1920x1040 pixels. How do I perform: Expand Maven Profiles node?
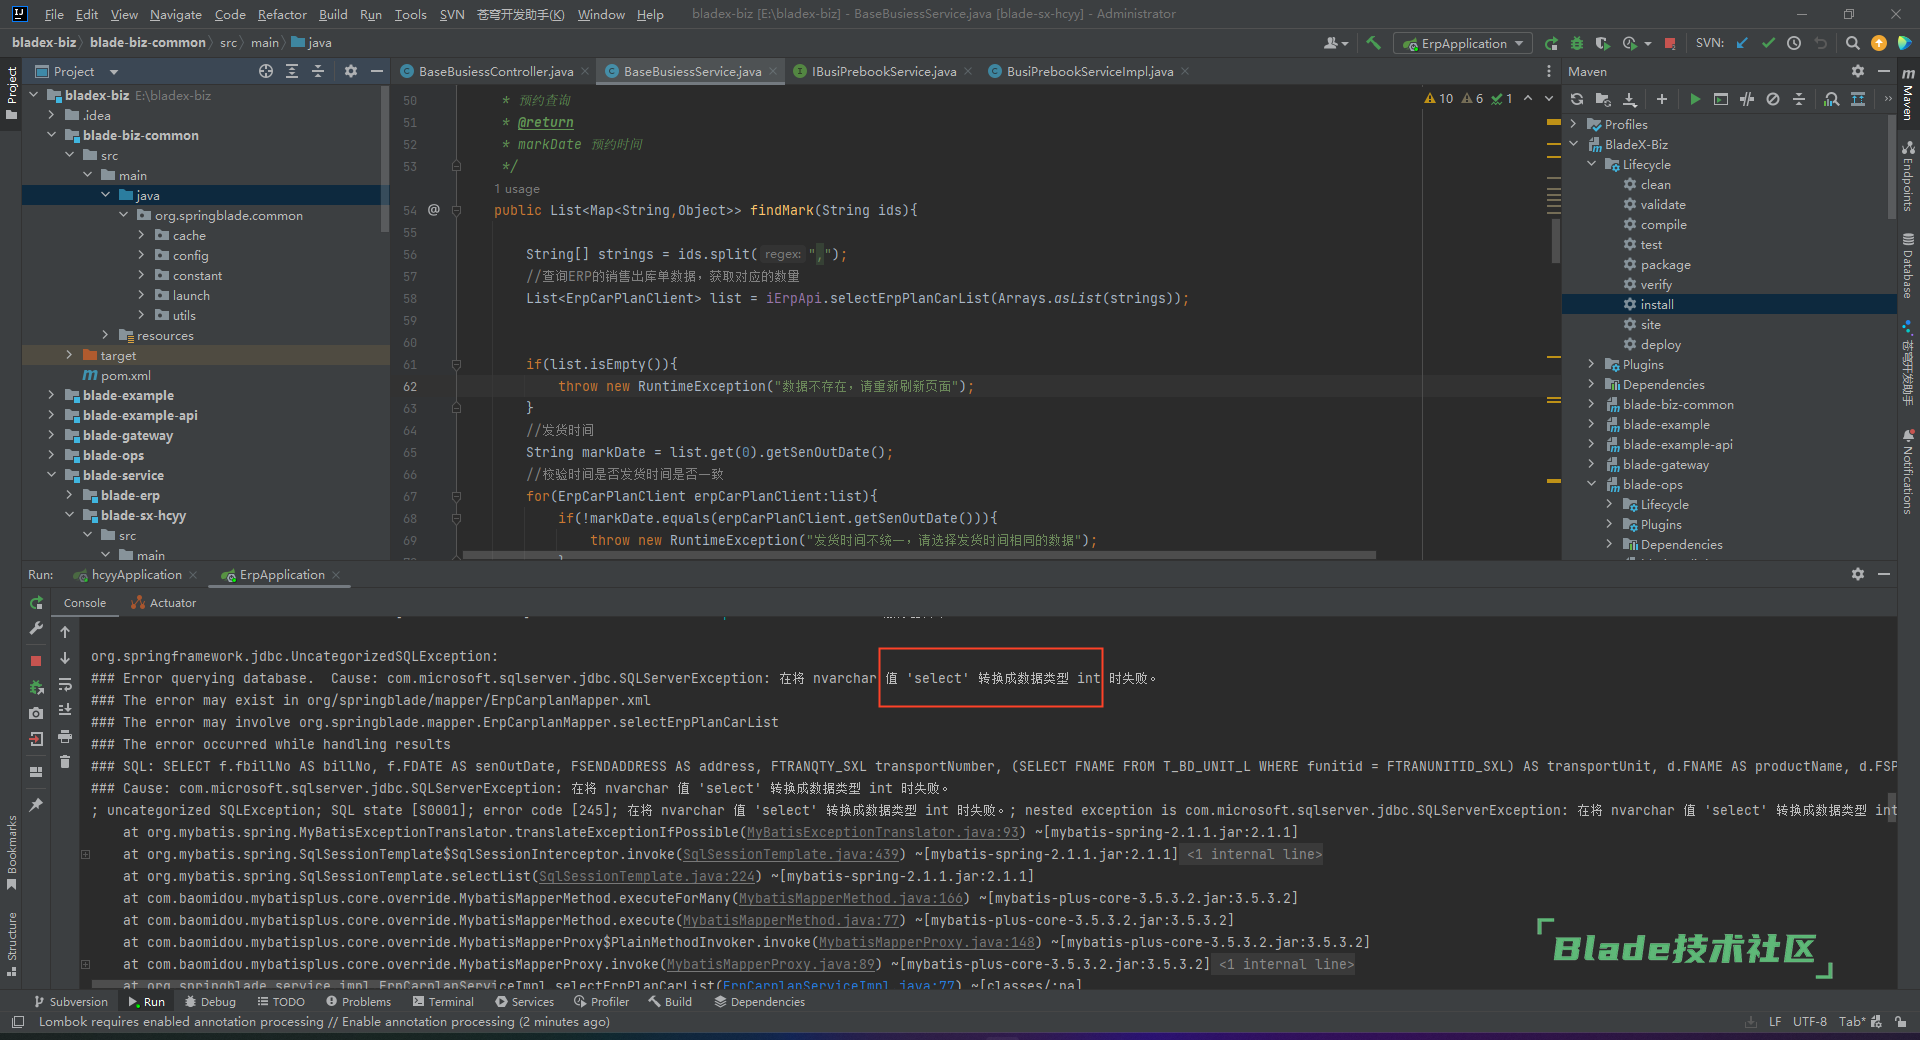pyautogui.click(x=1573, y=124)
